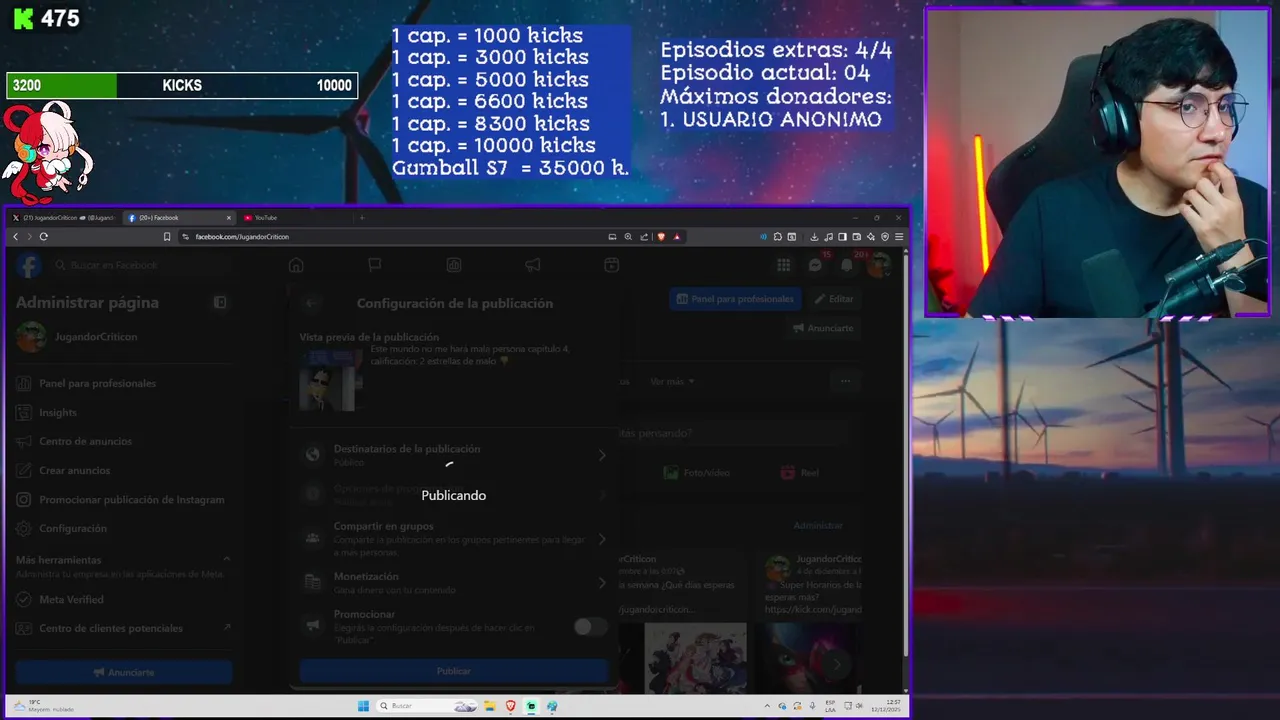This screenshot has width=1280, height=720.
Task: Open the browser zoom magnifier icon
Action: click(x=628, y=237)
